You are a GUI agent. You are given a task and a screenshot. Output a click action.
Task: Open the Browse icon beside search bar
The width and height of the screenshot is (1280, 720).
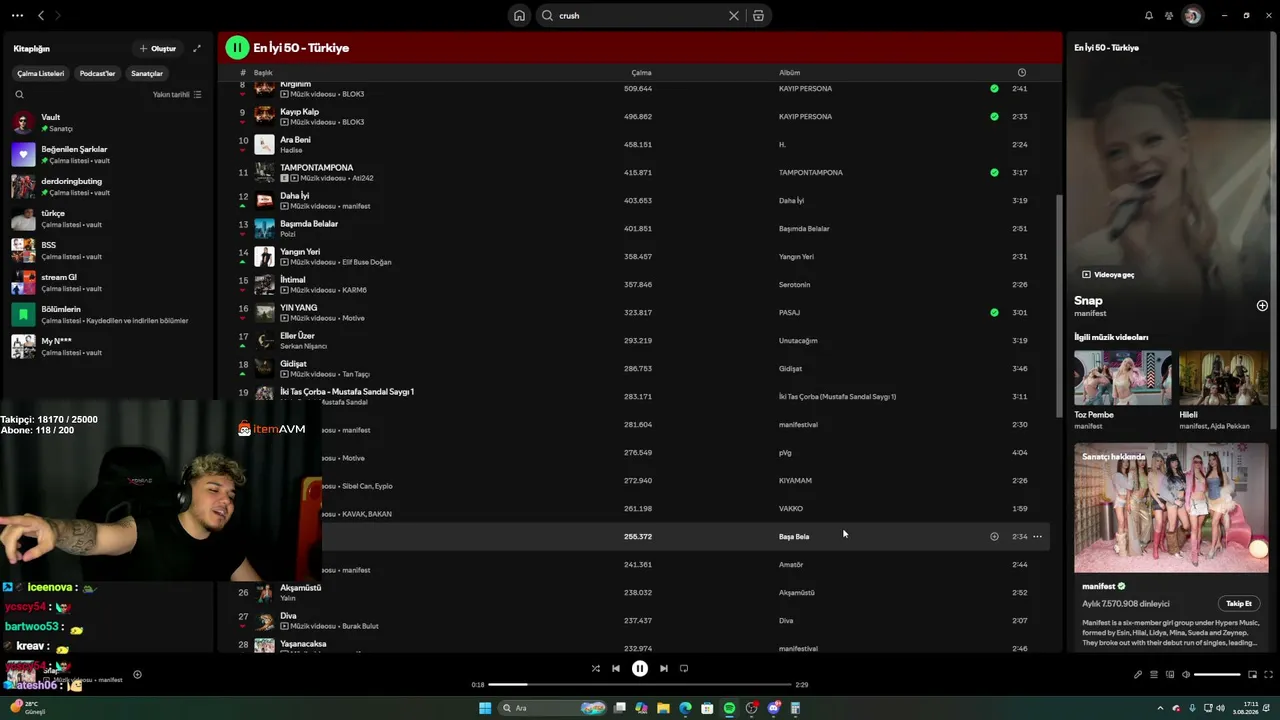758,15
